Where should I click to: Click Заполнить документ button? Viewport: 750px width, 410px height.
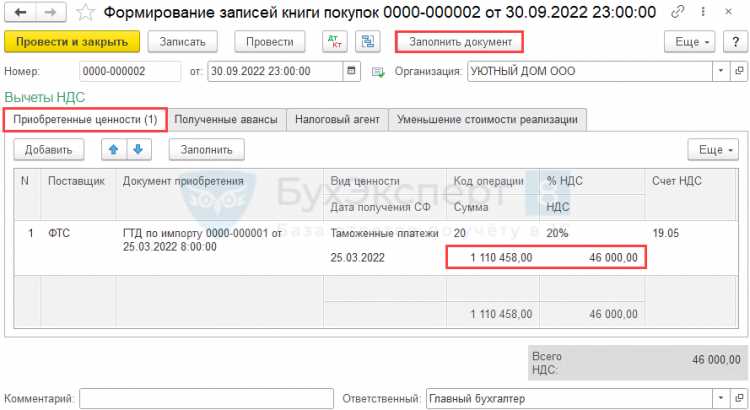tap(460, 42)
